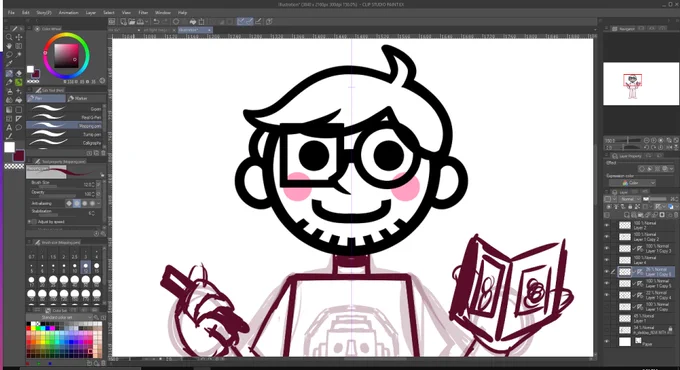
Task: Expand the layer property Effect dropdown arrow
Action: point(672,169)
